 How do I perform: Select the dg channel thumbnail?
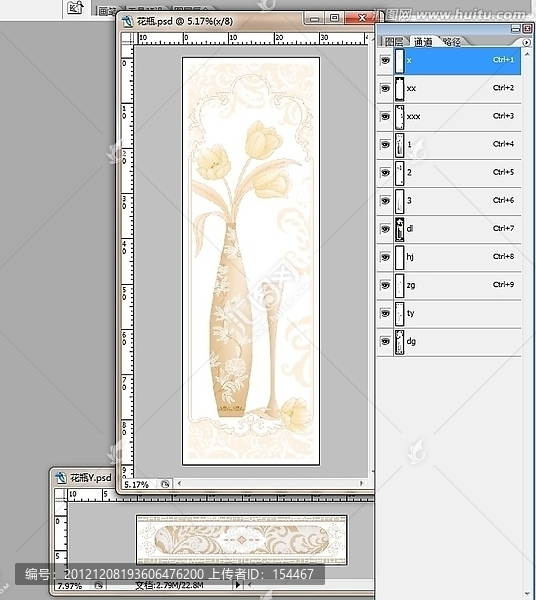point(399,342)
